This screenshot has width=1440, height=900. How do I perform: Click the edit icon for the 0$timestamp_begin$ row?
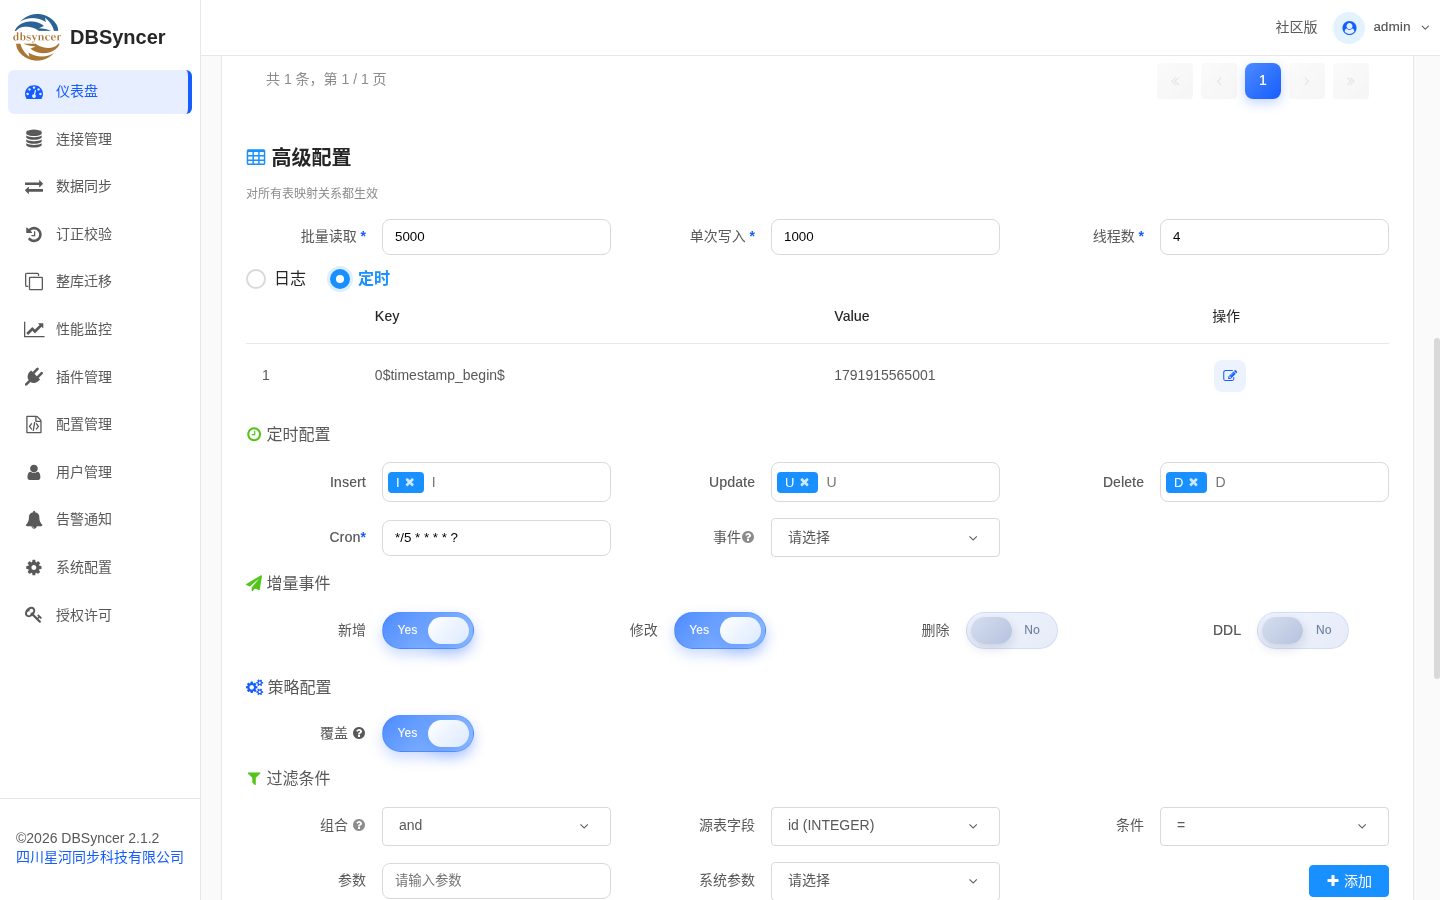point(1230,376)
